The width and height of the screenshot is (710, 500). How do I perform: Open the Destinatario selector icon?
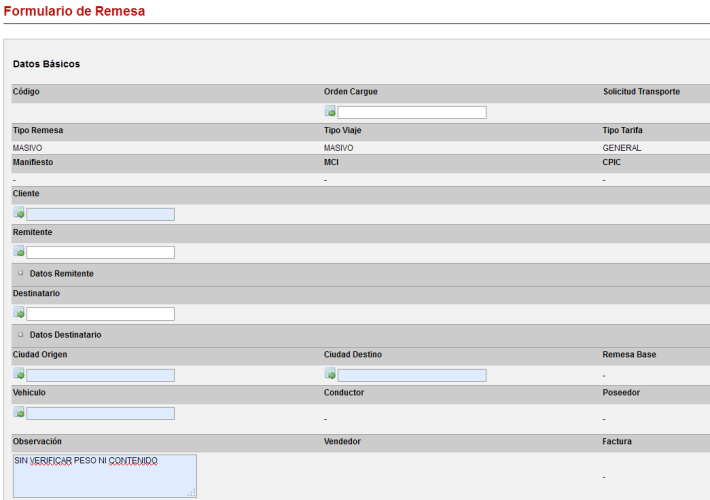[x=19, y=314]
